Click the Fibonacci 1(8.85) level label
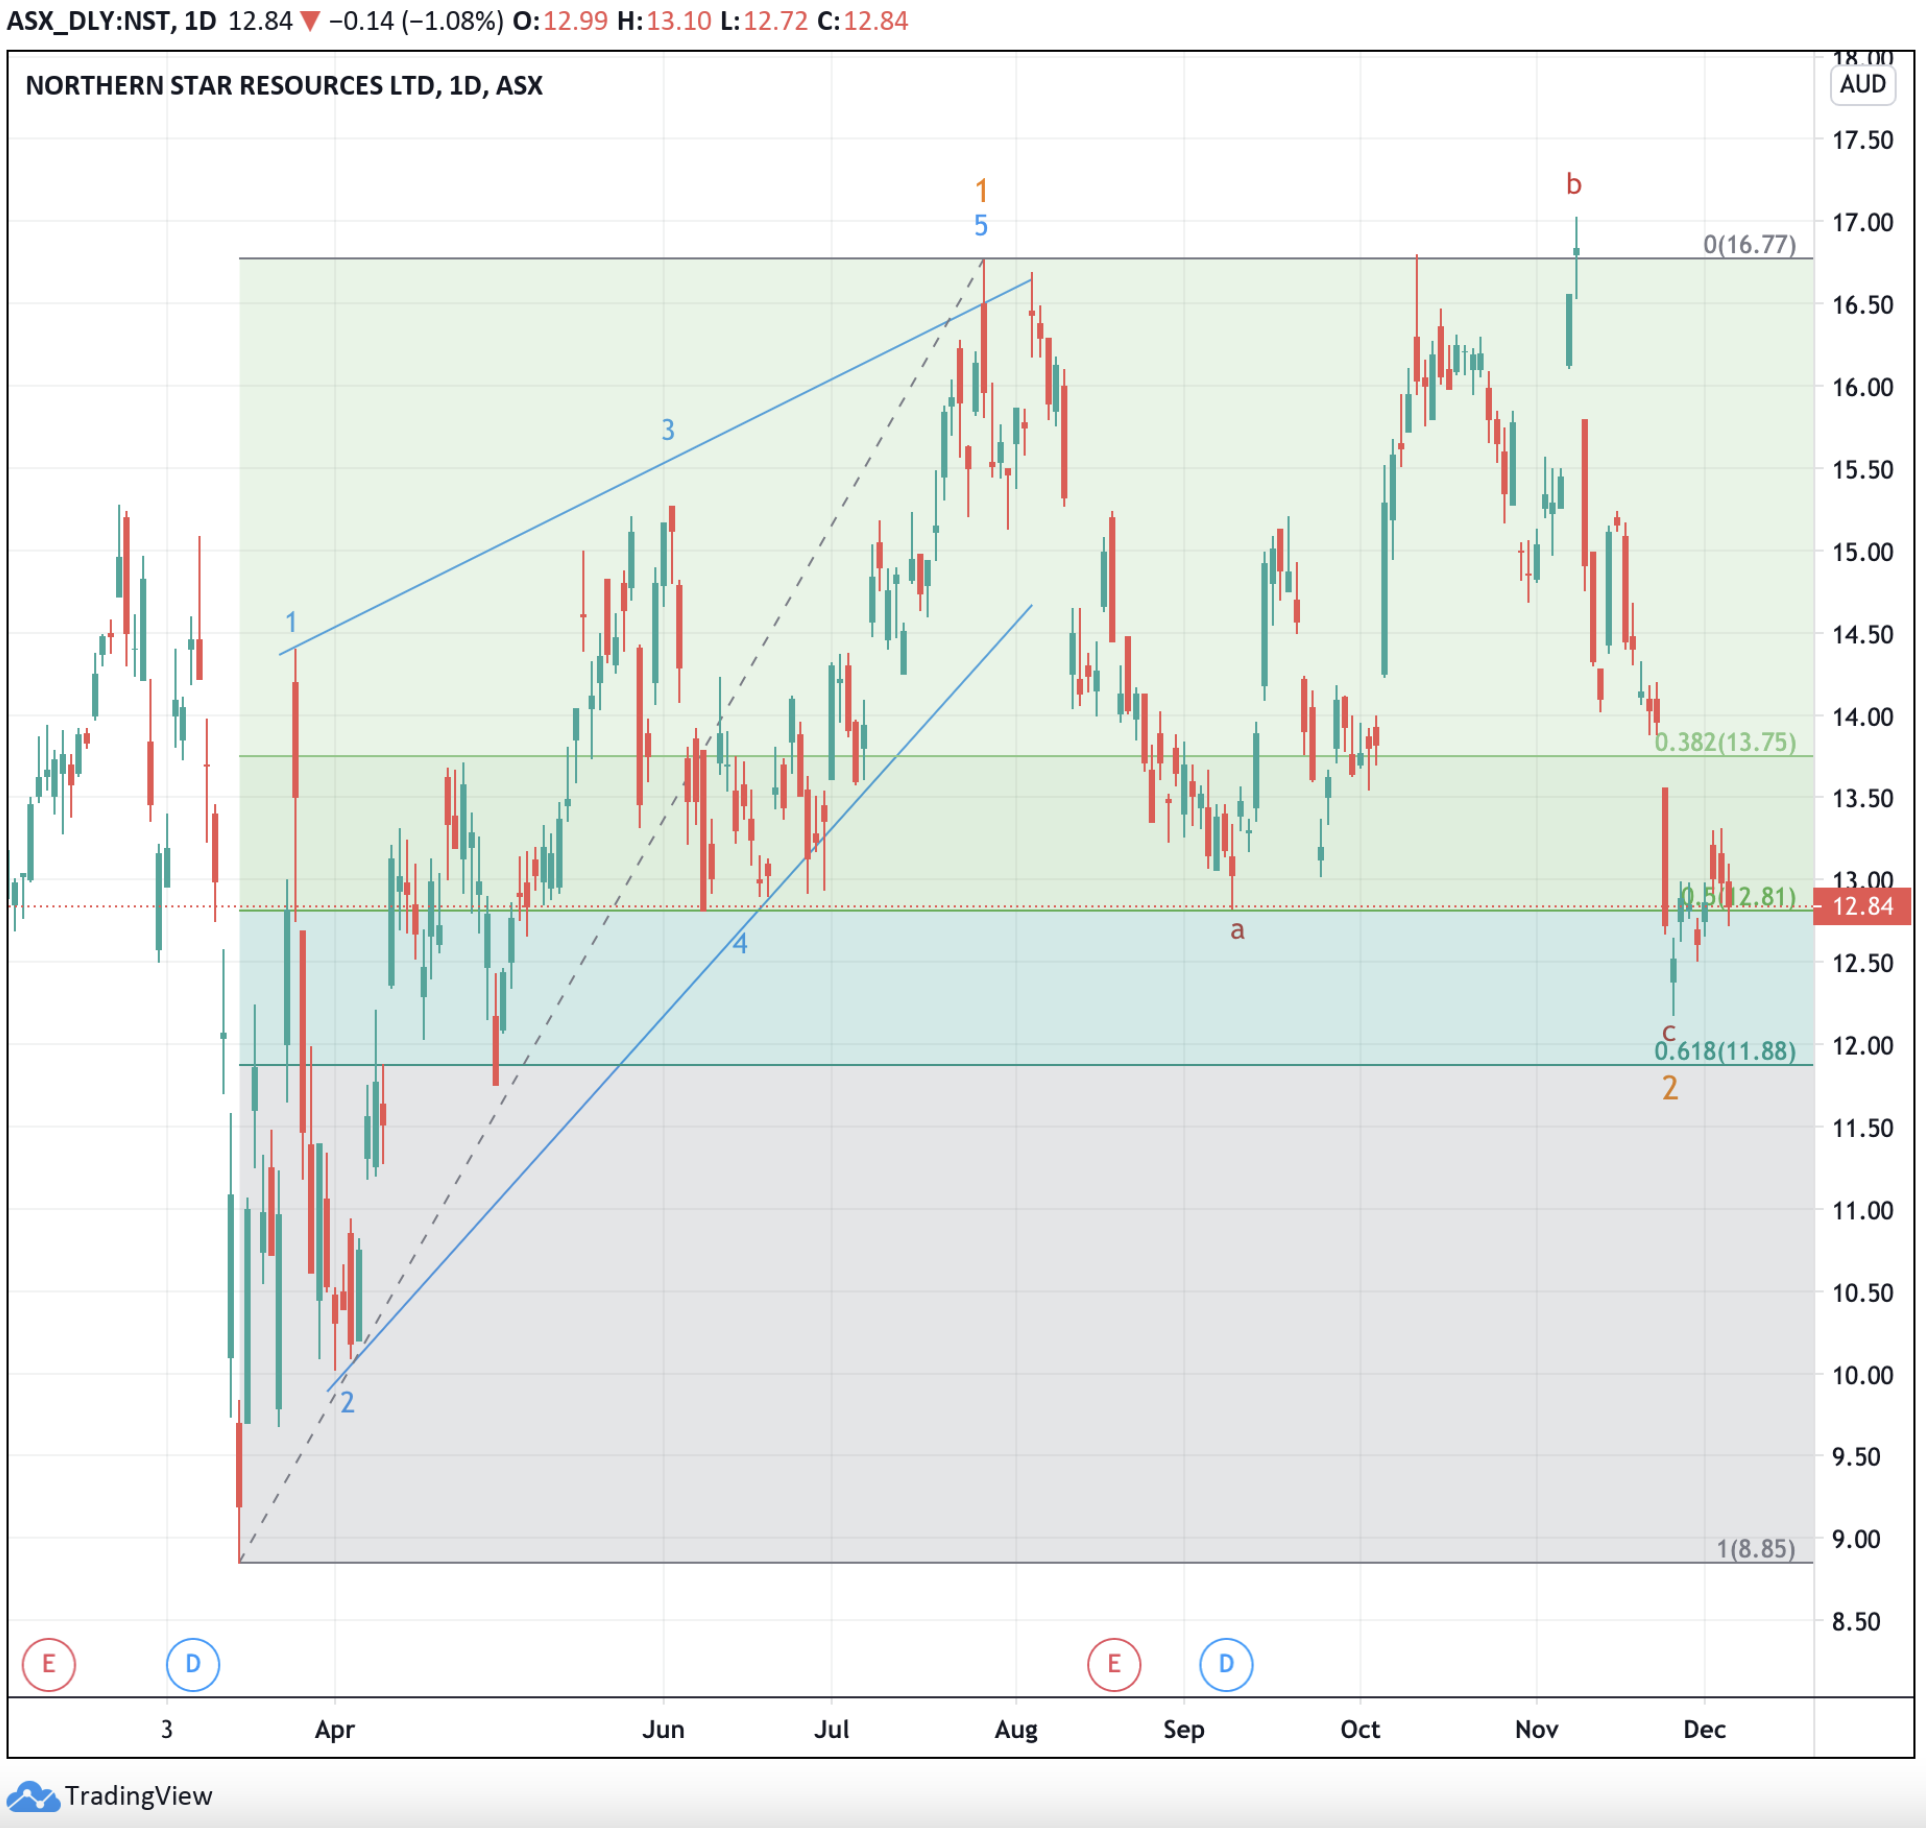This screenshot has width=1926, height=1828. click(x=1755, y=1549)
